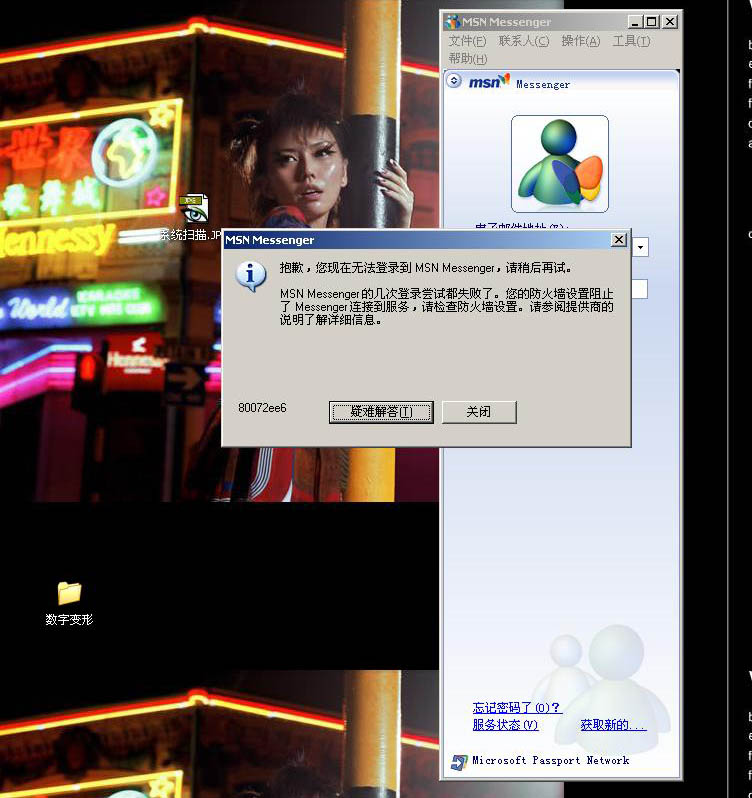
Task: Open the 忘记密码了 forgot password link
Action: 517,707
